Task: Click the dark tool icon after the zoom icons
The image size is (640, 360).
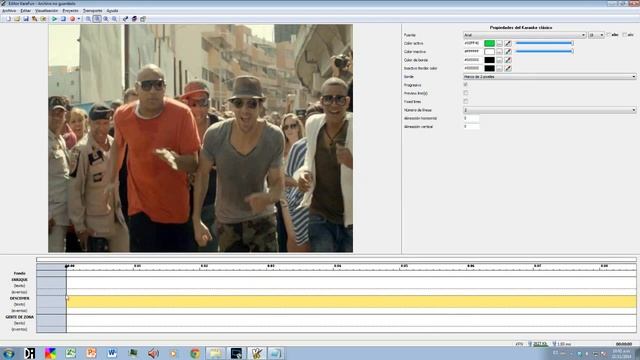Action: 125,19
